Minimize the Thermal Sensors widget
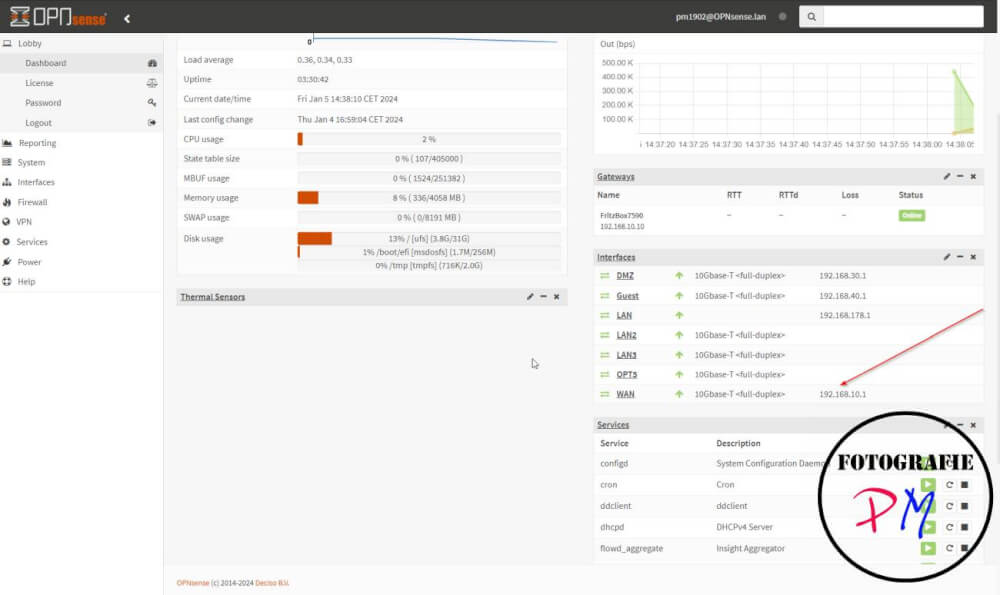 pos(543,297)
